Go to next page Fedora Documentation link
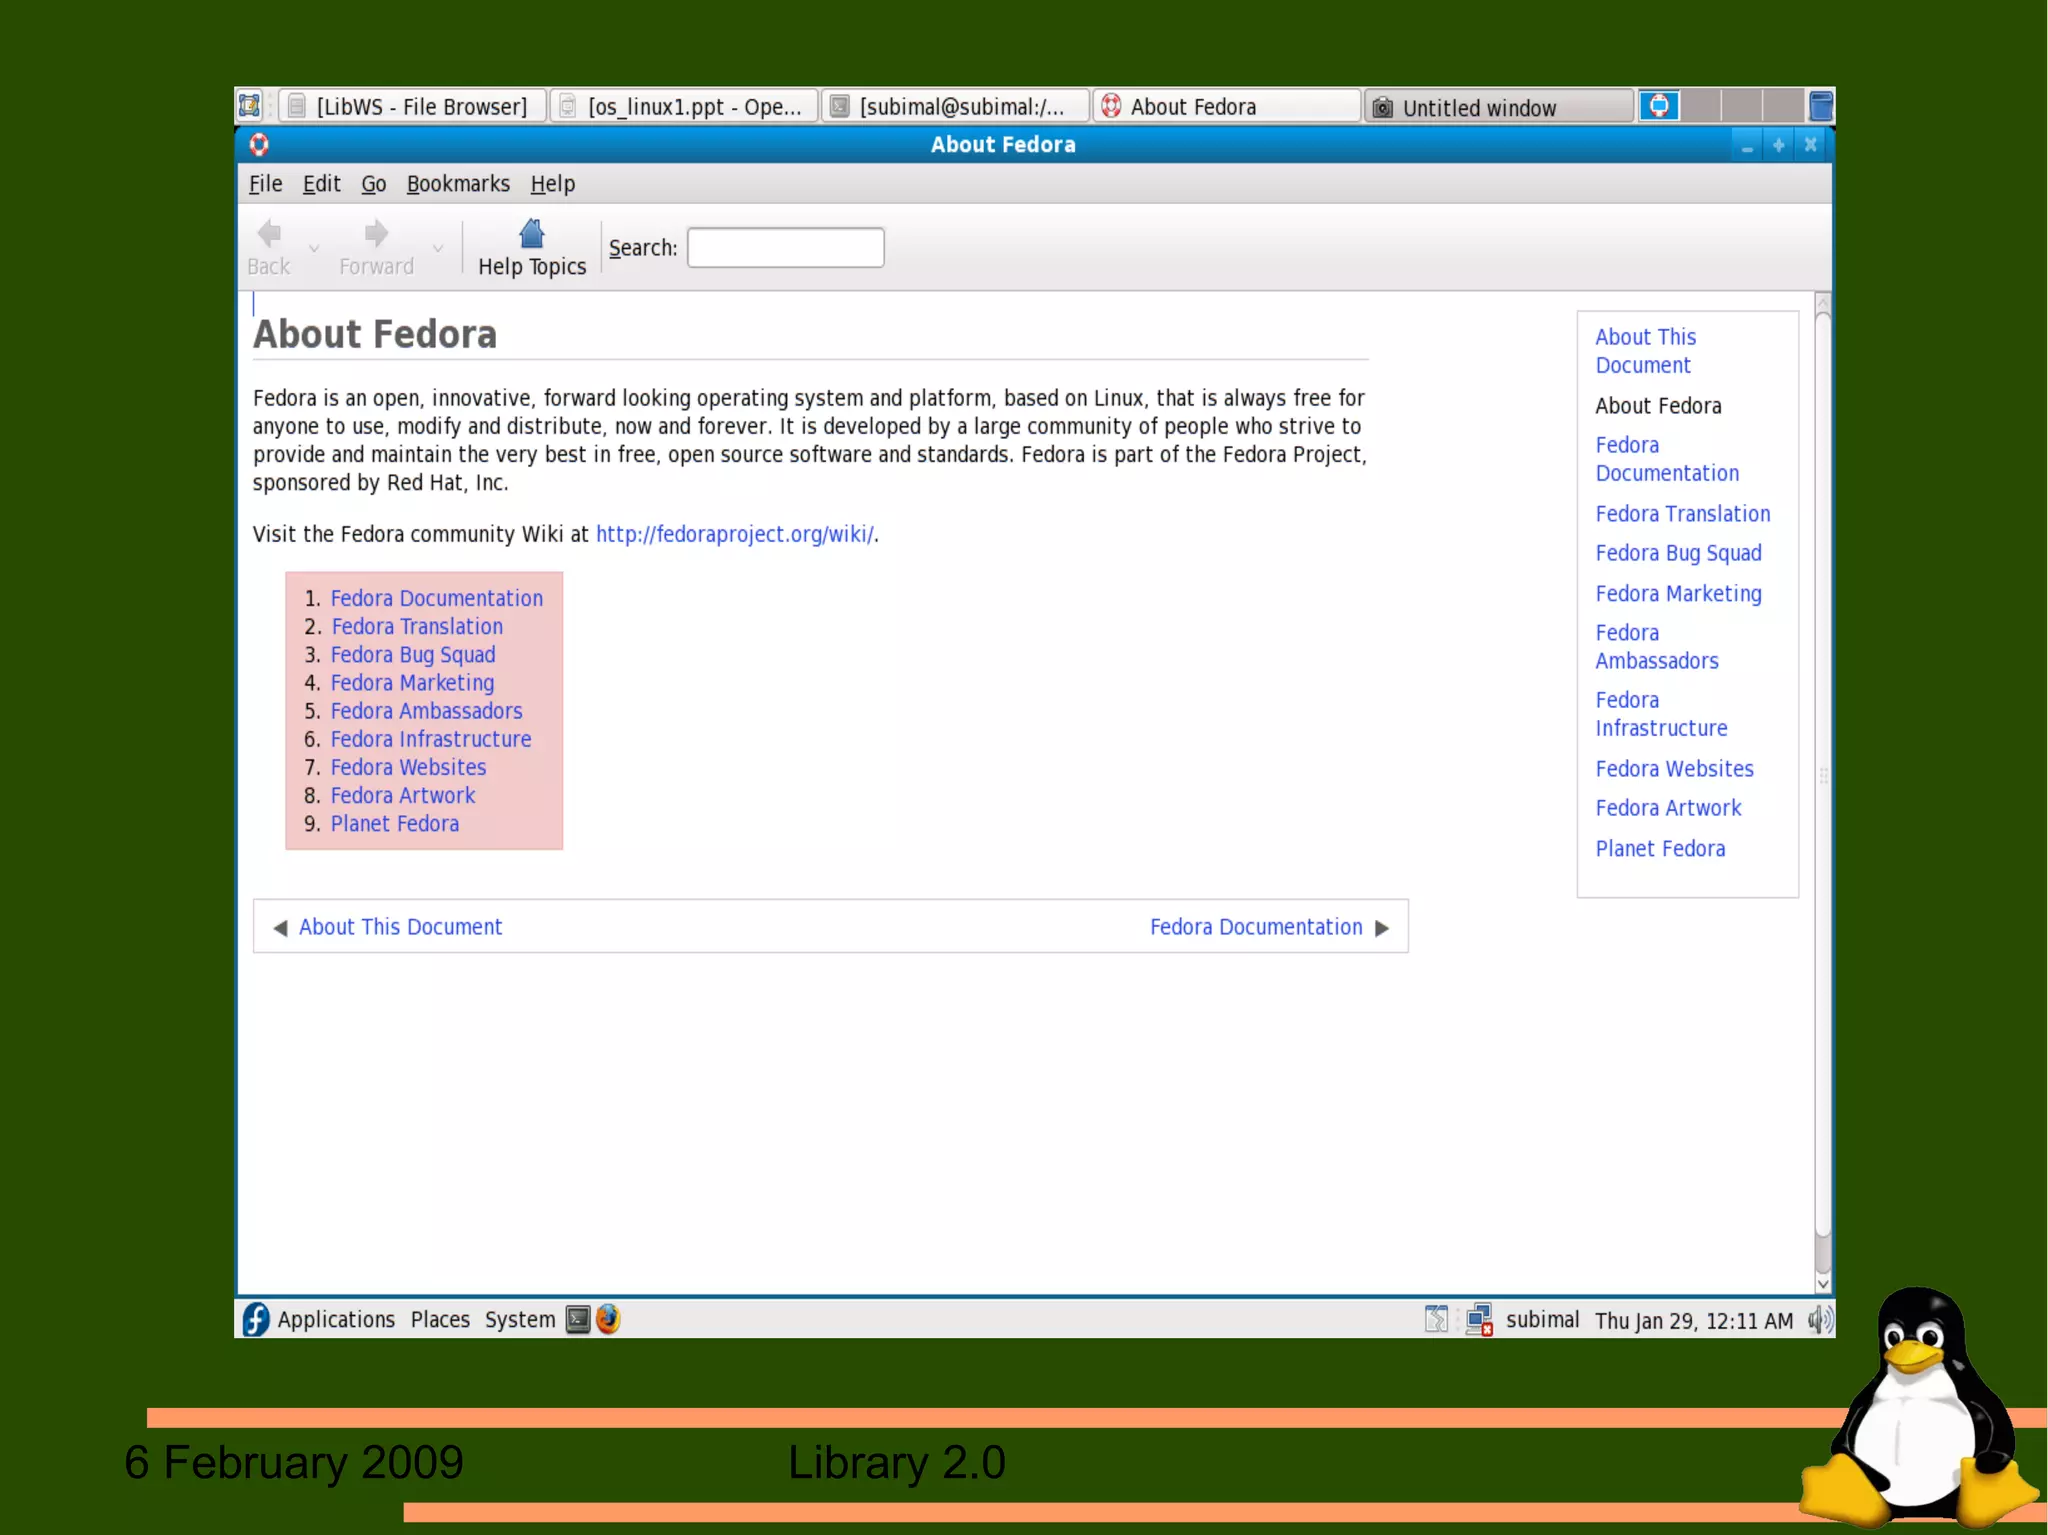 [1256, 927]
